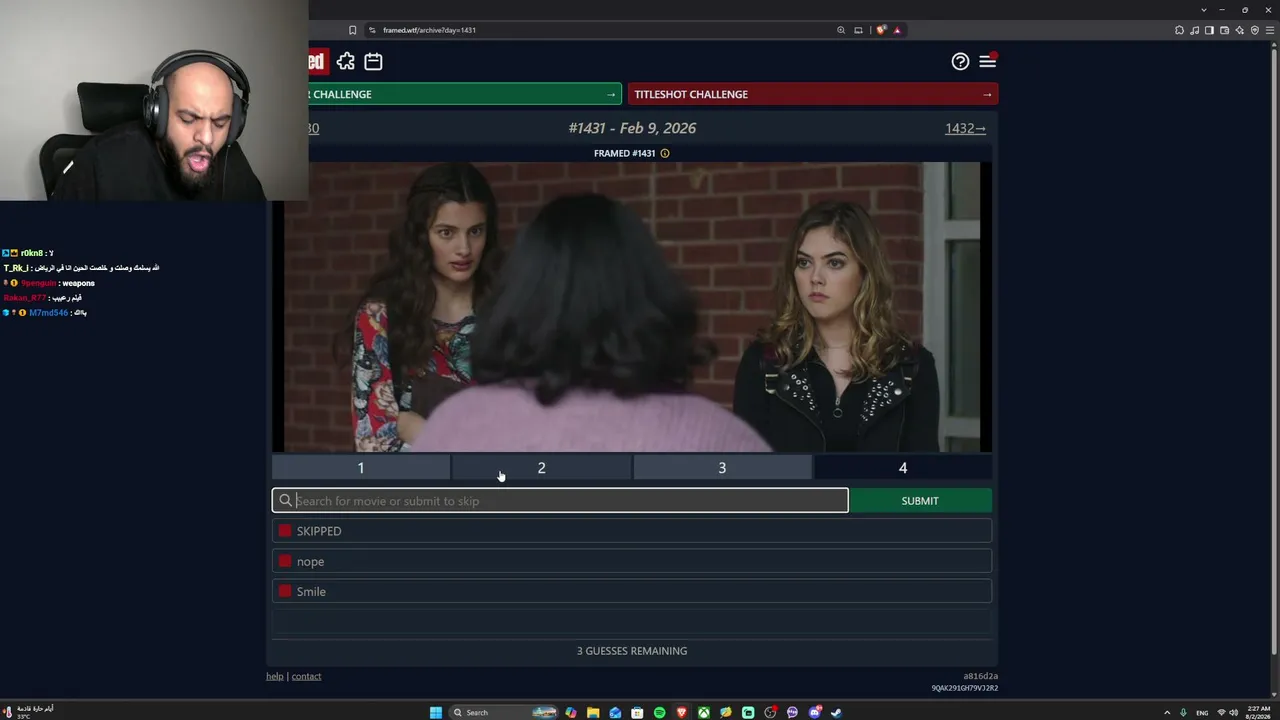This screenshot has height=720, width=1280.
Task: Open the browser main menu icon
Action: 1270,30
